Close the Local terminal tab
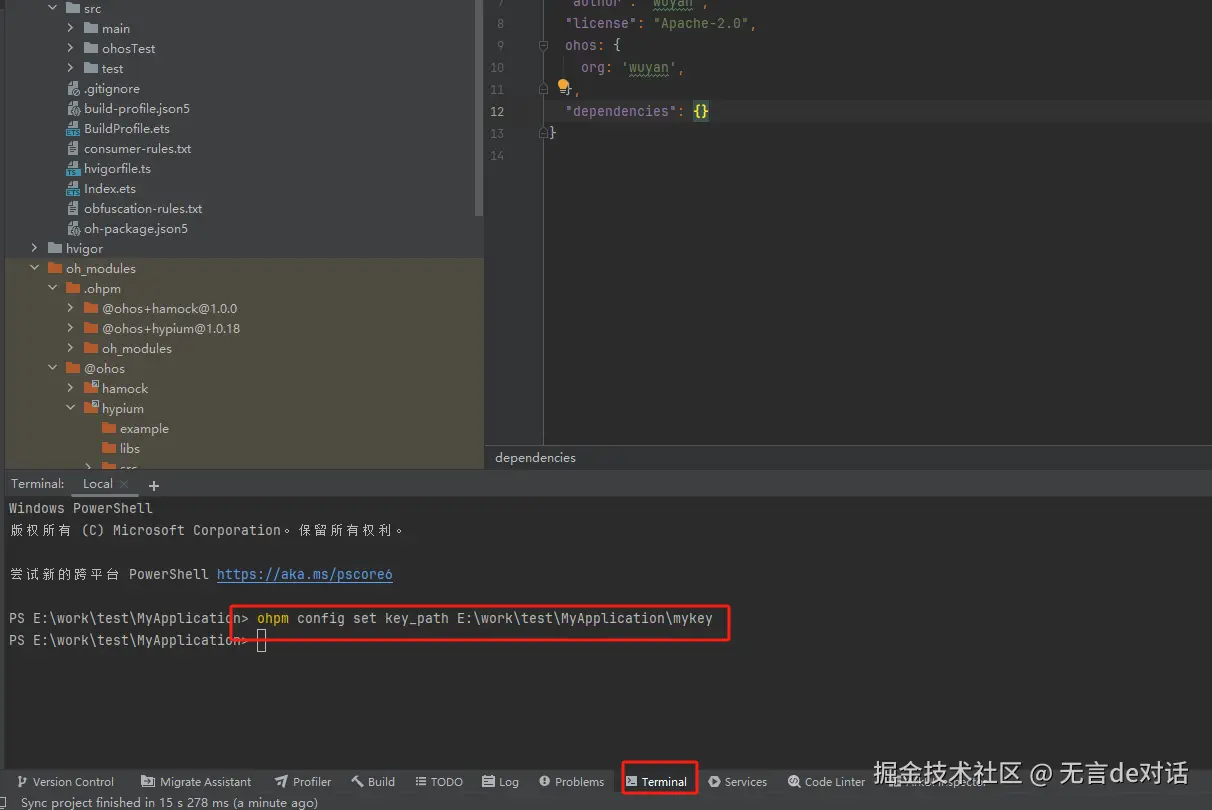The image size is (1212, 810). (x=124, y=484)
